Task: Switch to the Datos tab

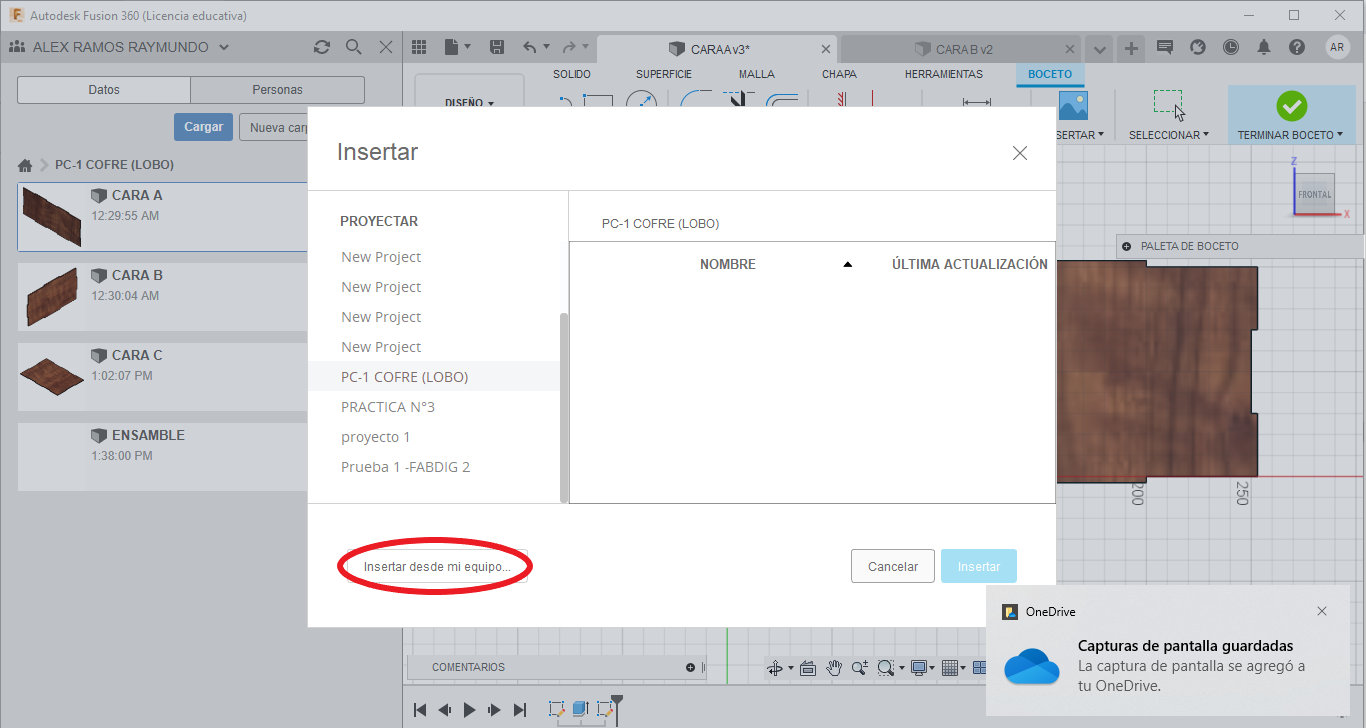Action: coord(104,90)
